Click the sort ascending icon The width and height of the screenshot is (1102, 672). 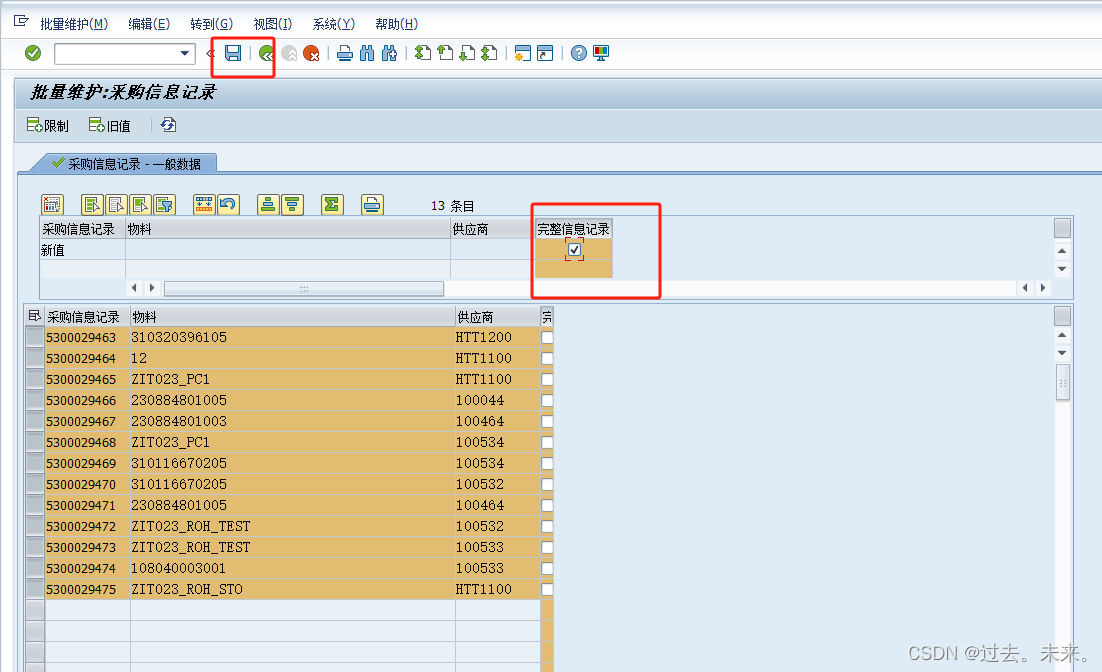click(x=268, y=205)
